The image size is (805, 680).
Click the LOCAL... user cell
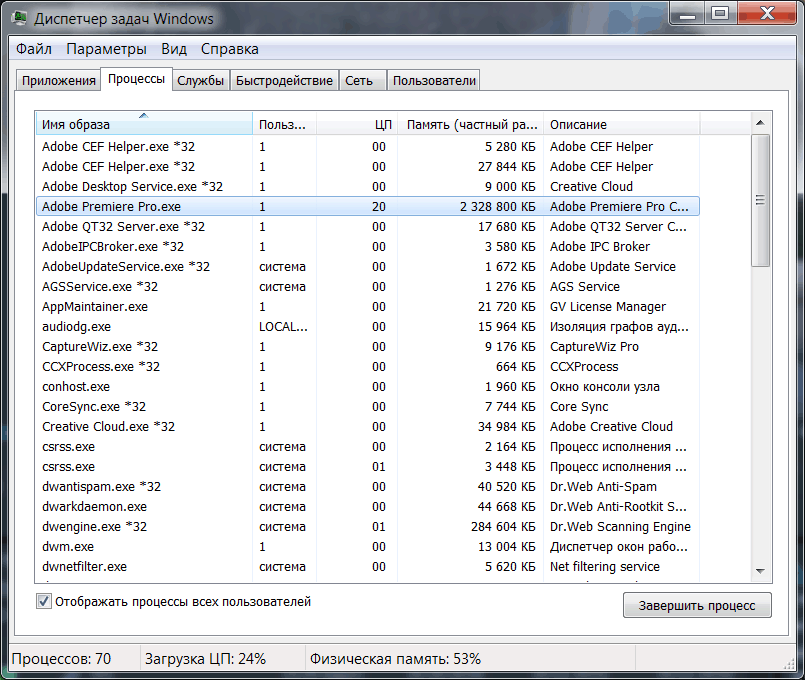pyautogui.click(x=283, y=326)
